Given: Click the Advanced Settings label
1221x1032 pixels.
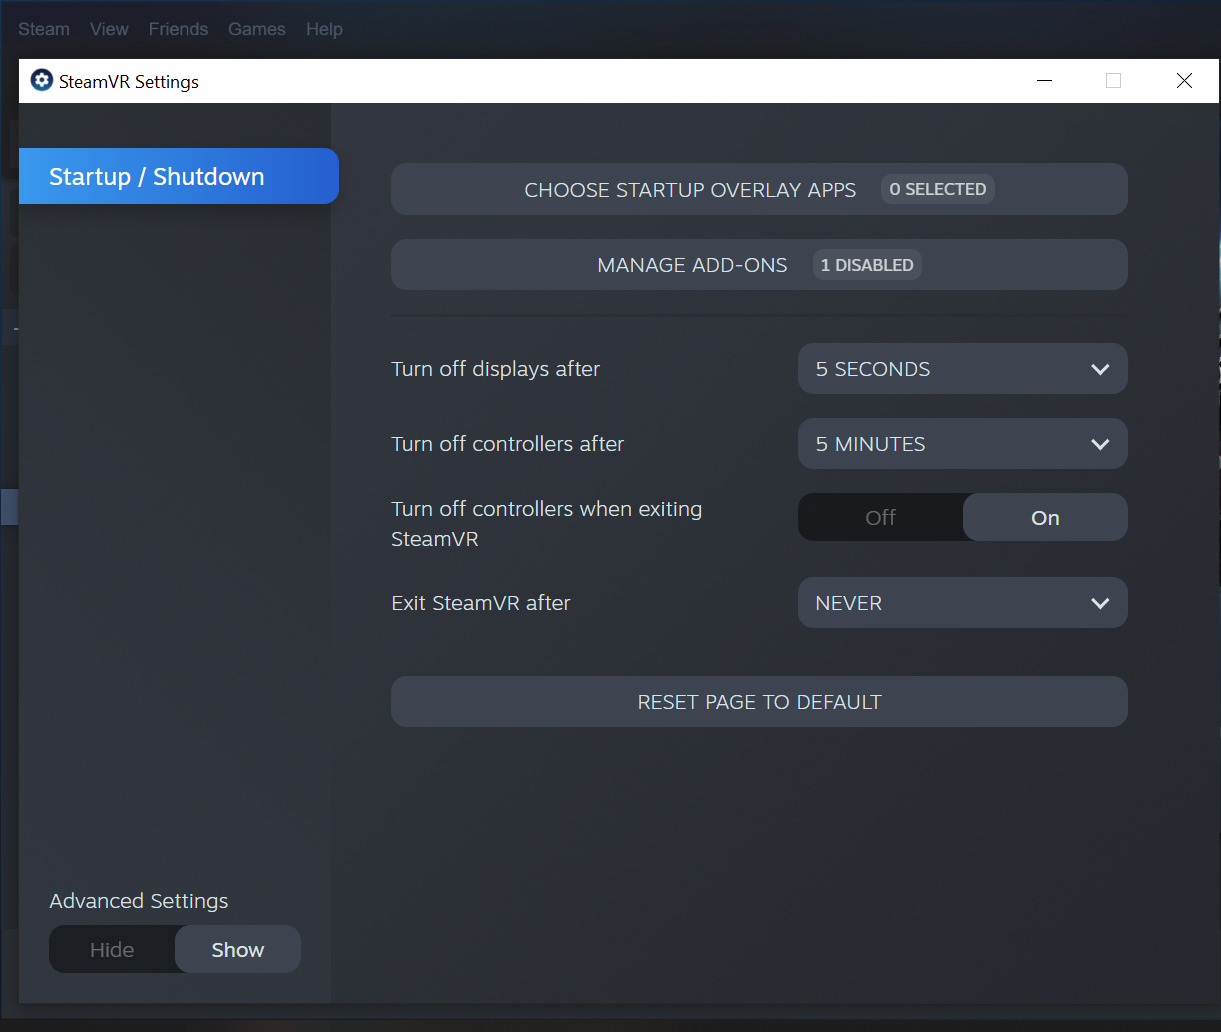Looking at the screenshot, I should [138, 901].
